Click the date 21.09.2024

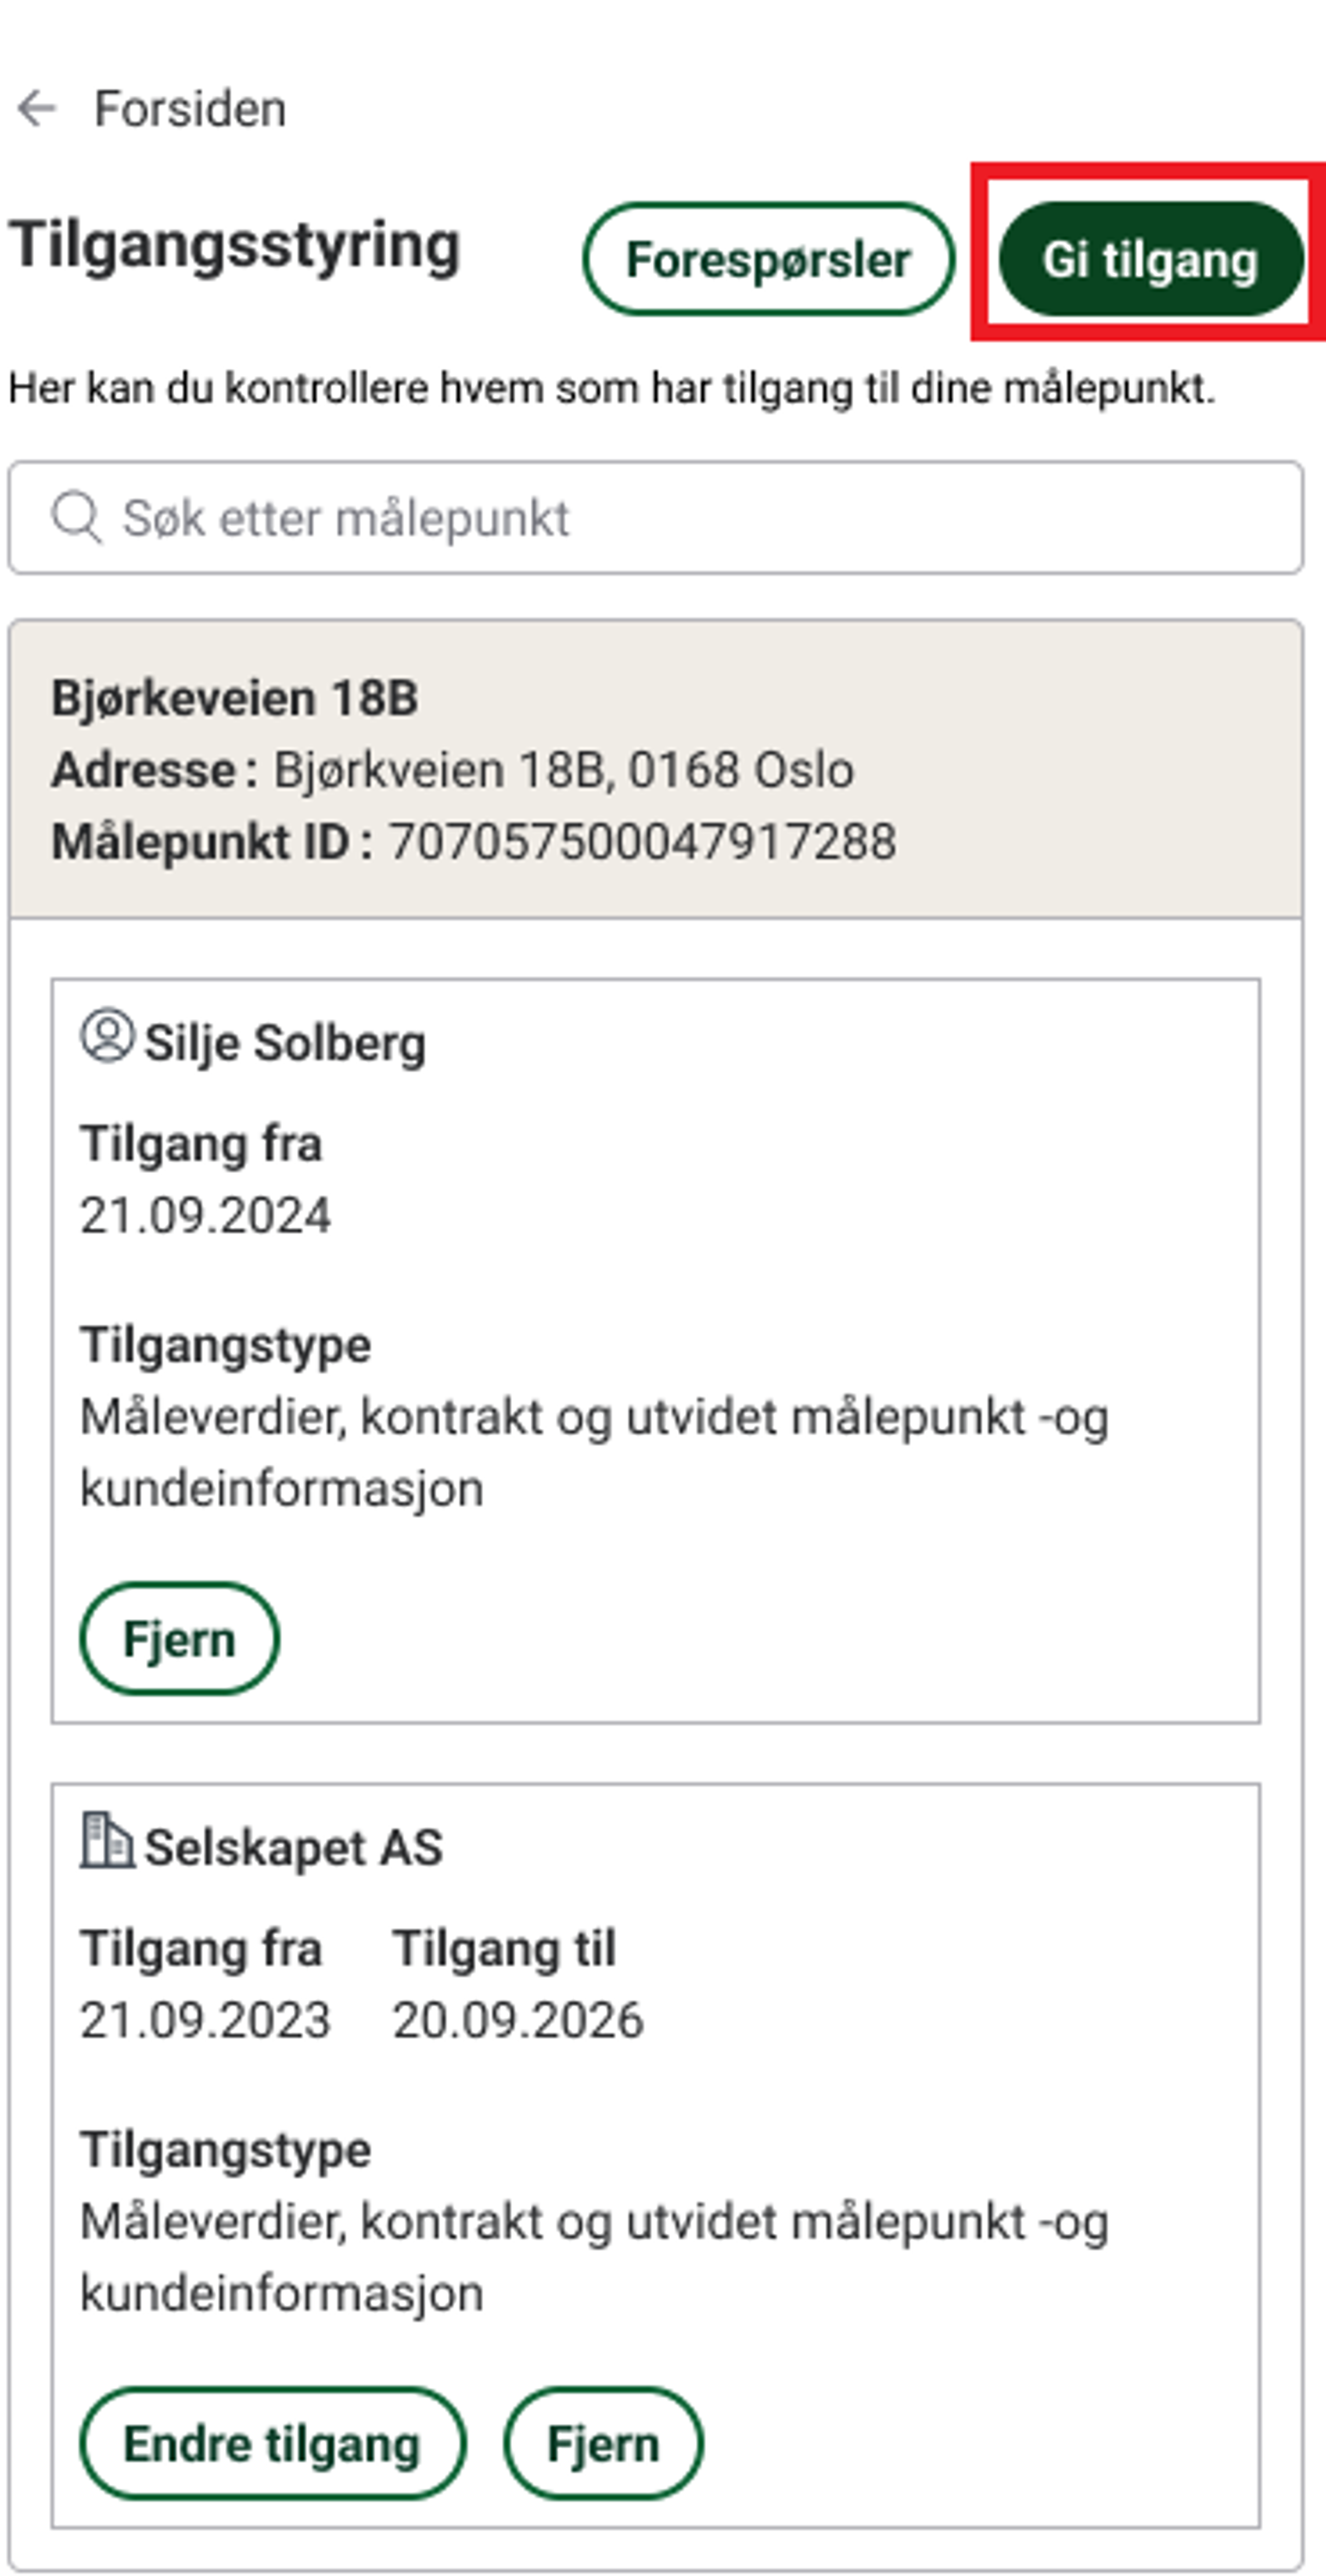pyautogui.click(x=205, y=1216)
